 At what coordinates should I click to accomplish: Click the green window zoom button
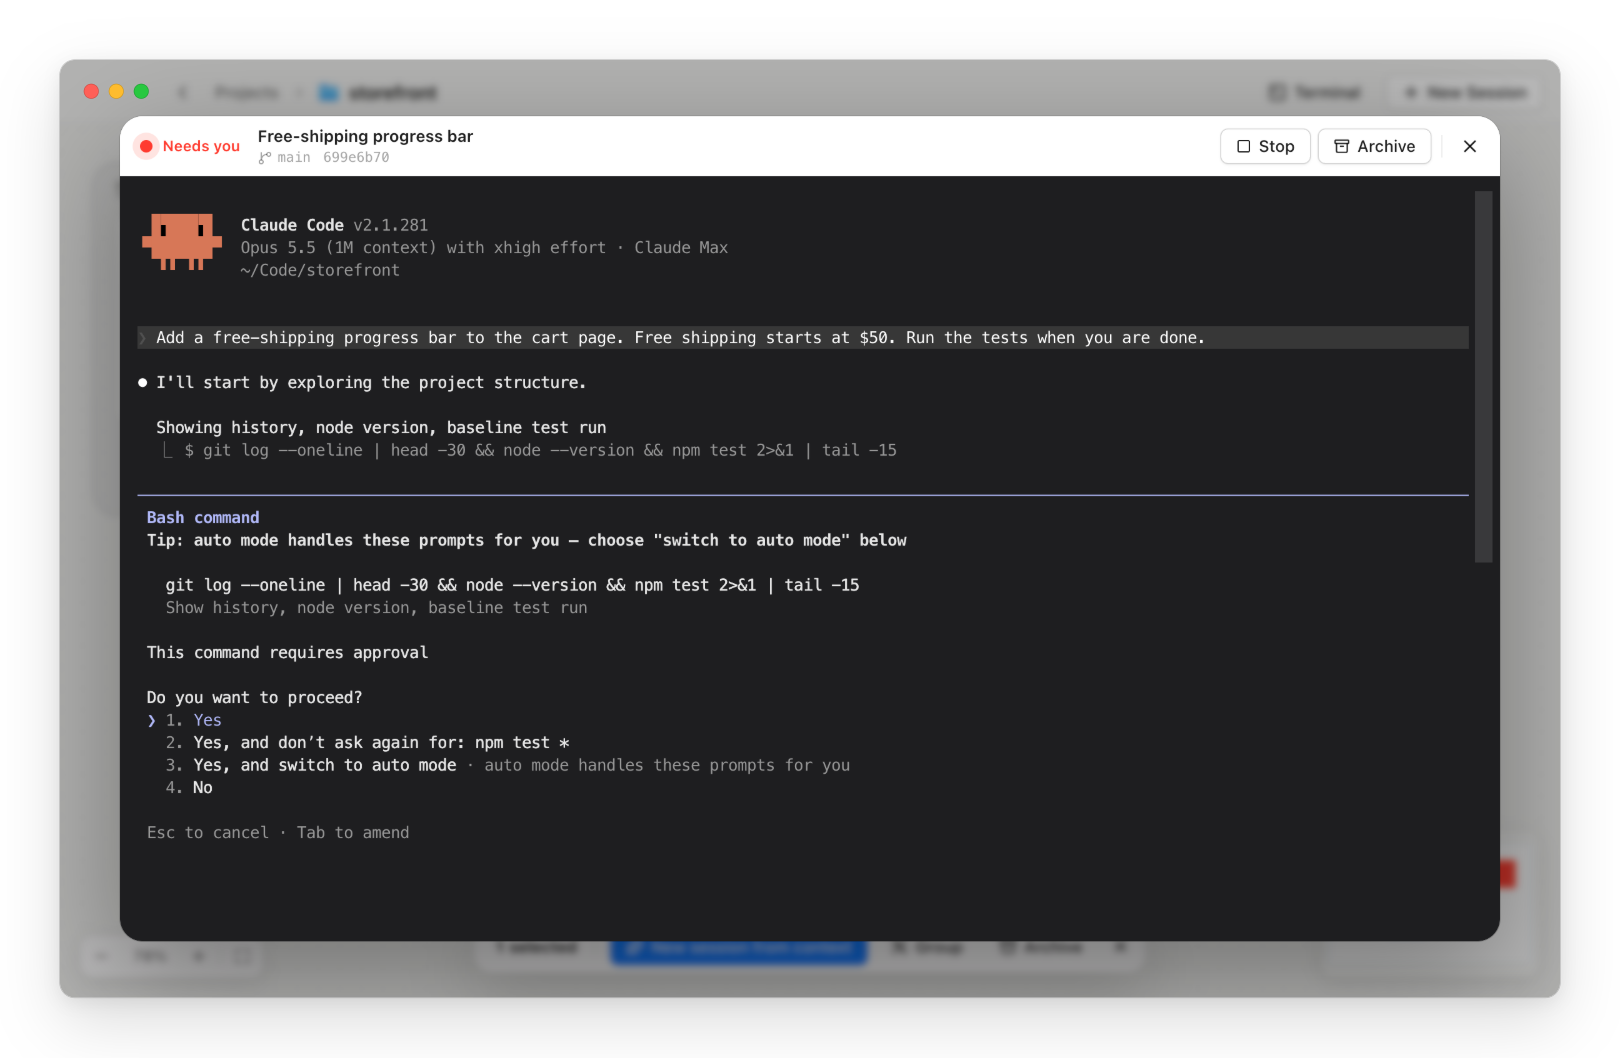[142, 91]
